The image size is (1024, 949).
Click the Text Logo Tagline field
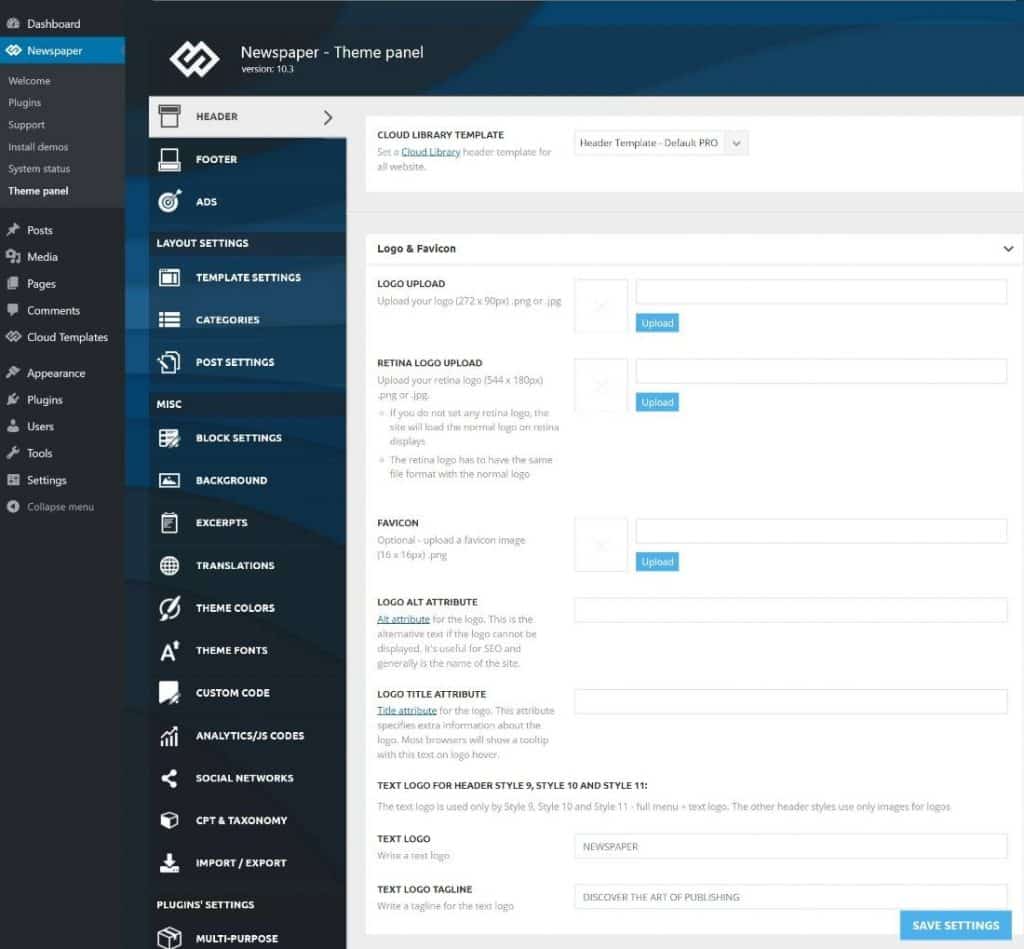click(x=790, y=897)
